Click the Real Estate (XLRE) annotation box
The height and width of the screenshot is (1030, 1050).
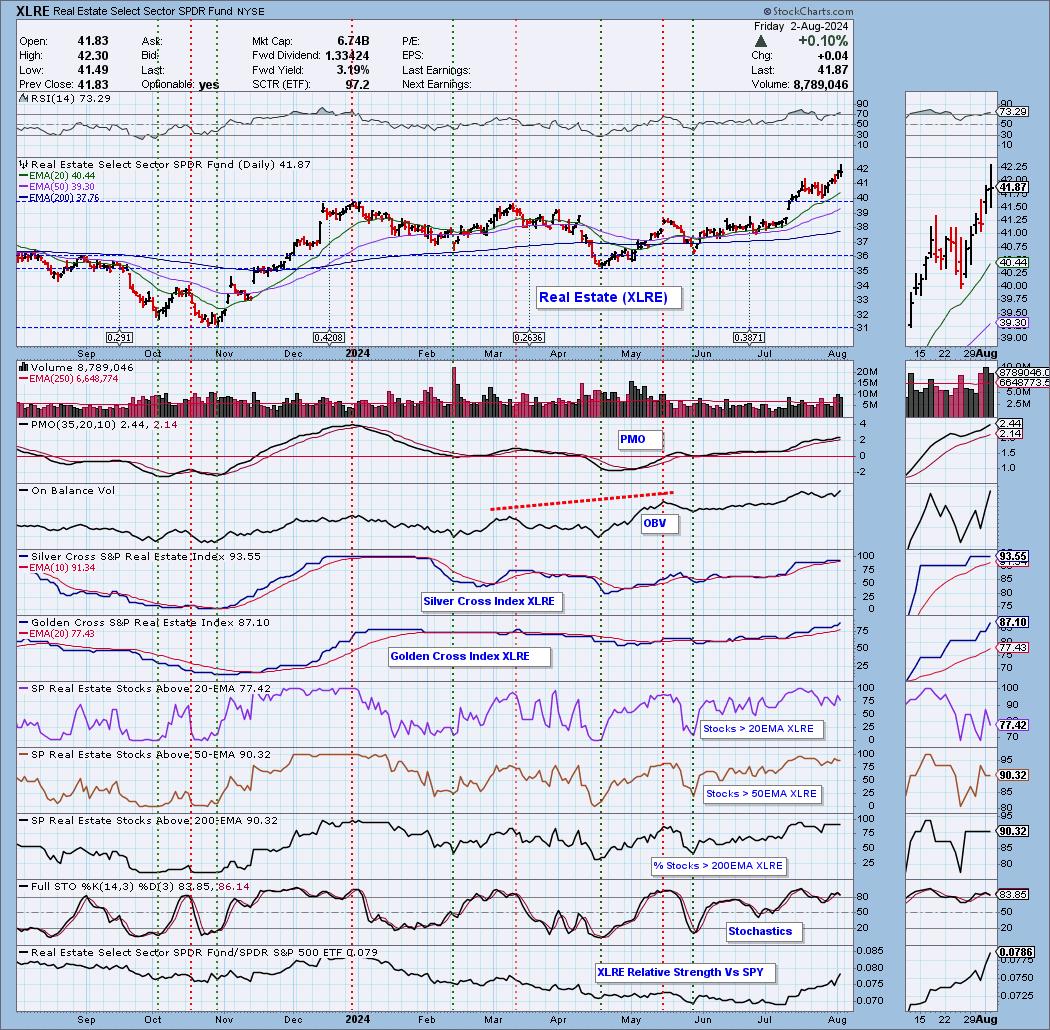[x=609, y=297]
